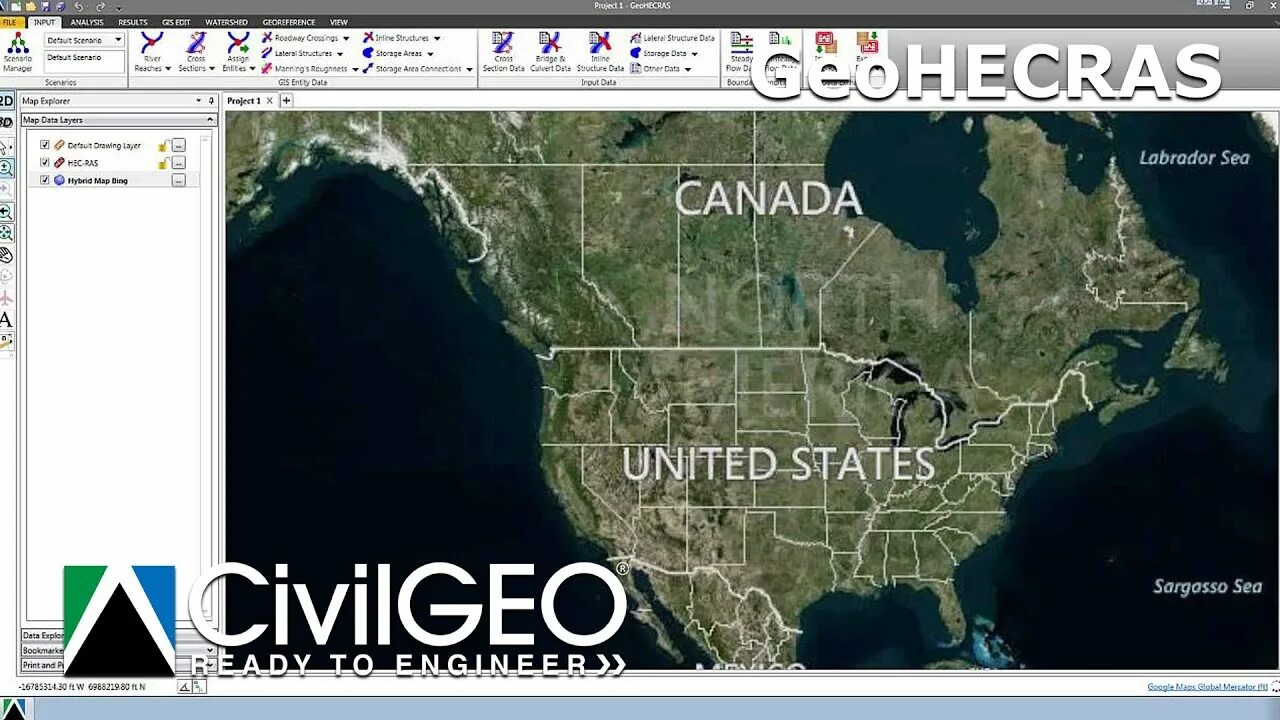Select the text annotation A tool
The image size is (1280, 720).
click(x=6, y=320)
